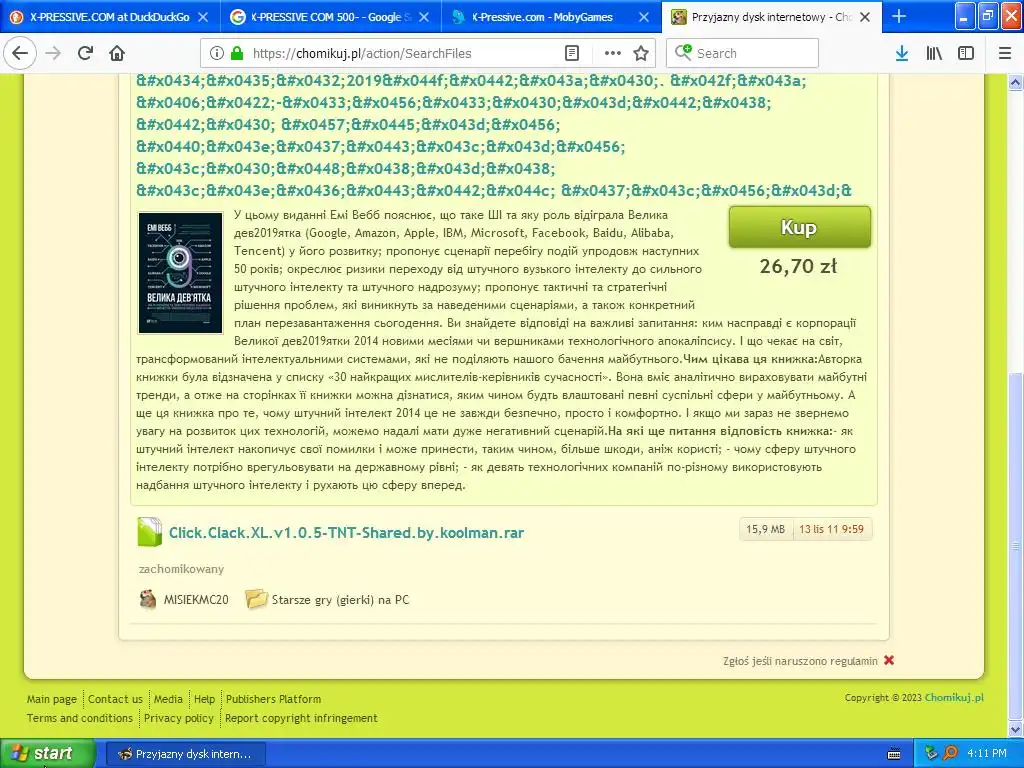This screenshot has width=1024, height=768.
Task: Click the zachomikowany label
Action: click(x=182, y=569)
